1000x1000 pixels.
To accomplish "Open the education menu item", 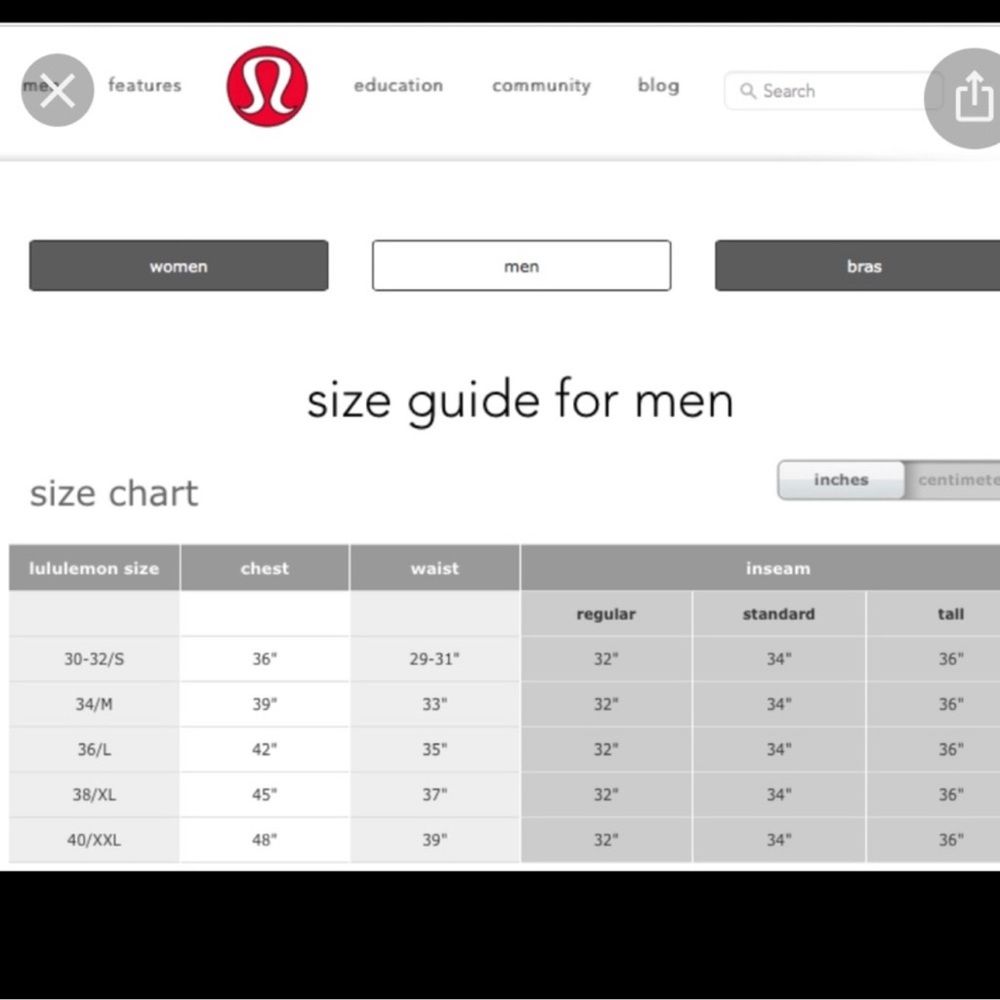I will point(398,86).
